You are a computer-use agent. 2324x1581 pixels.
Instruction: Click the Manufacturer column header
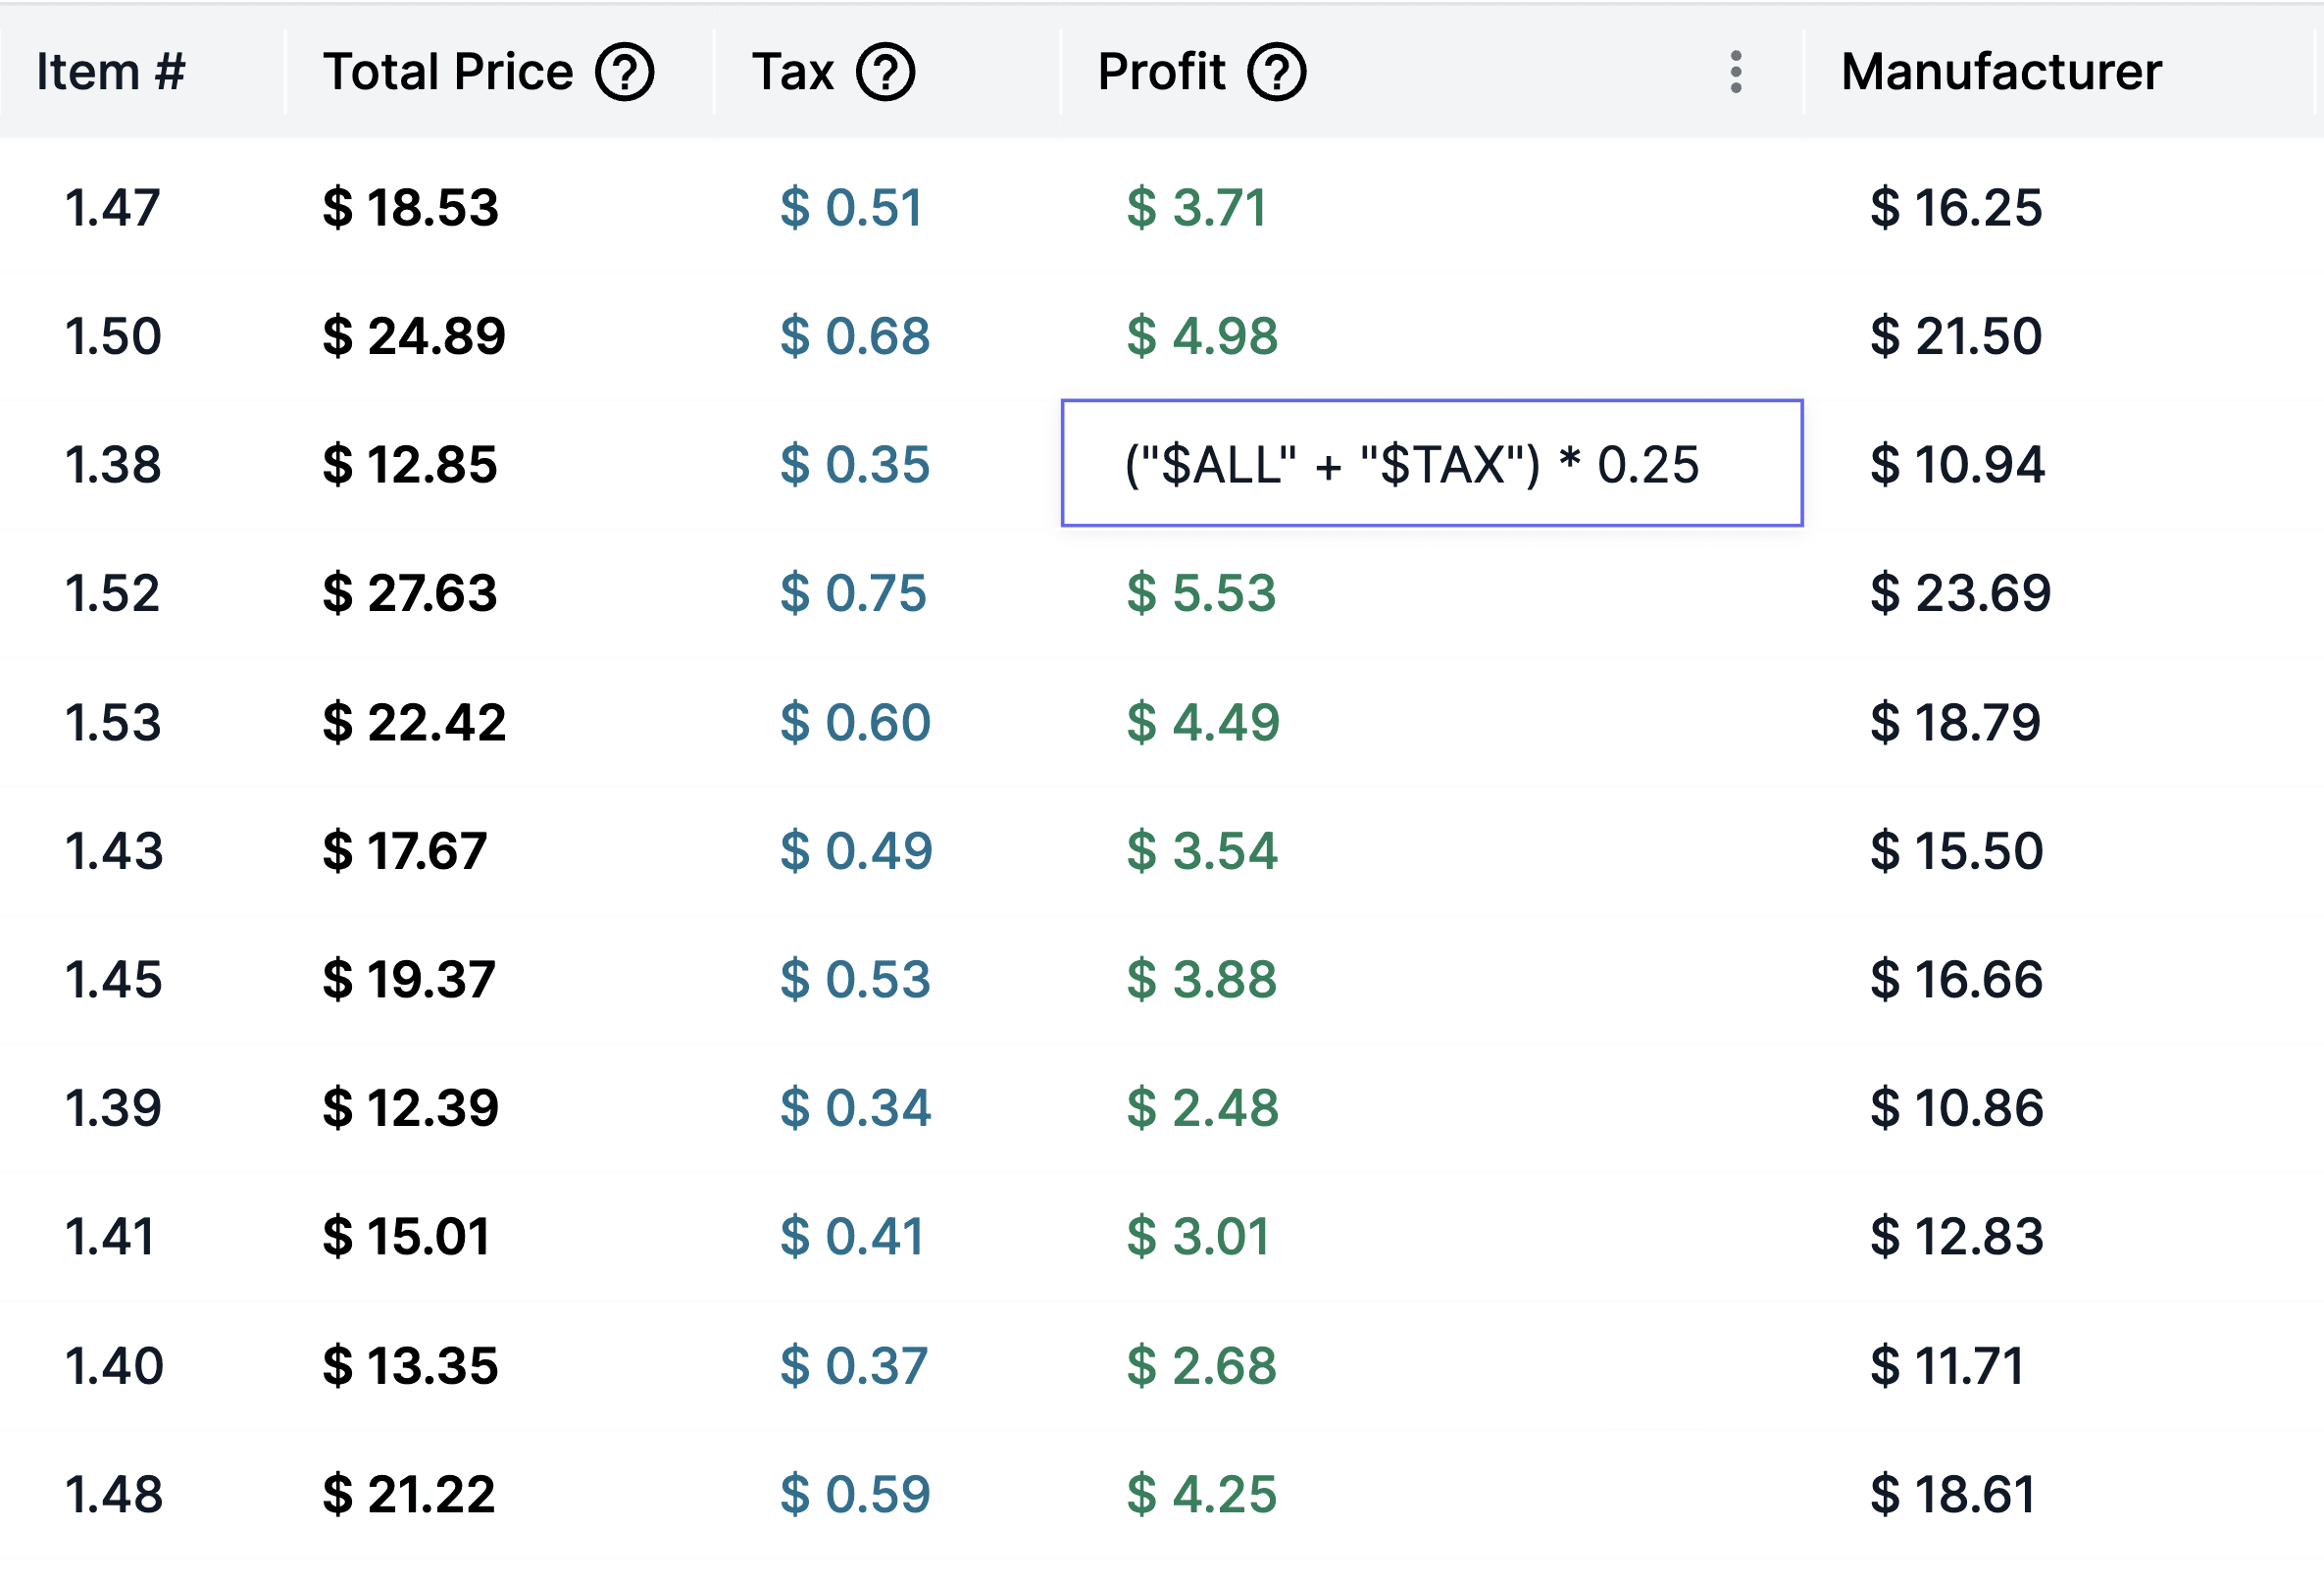tap(2001, 72)
